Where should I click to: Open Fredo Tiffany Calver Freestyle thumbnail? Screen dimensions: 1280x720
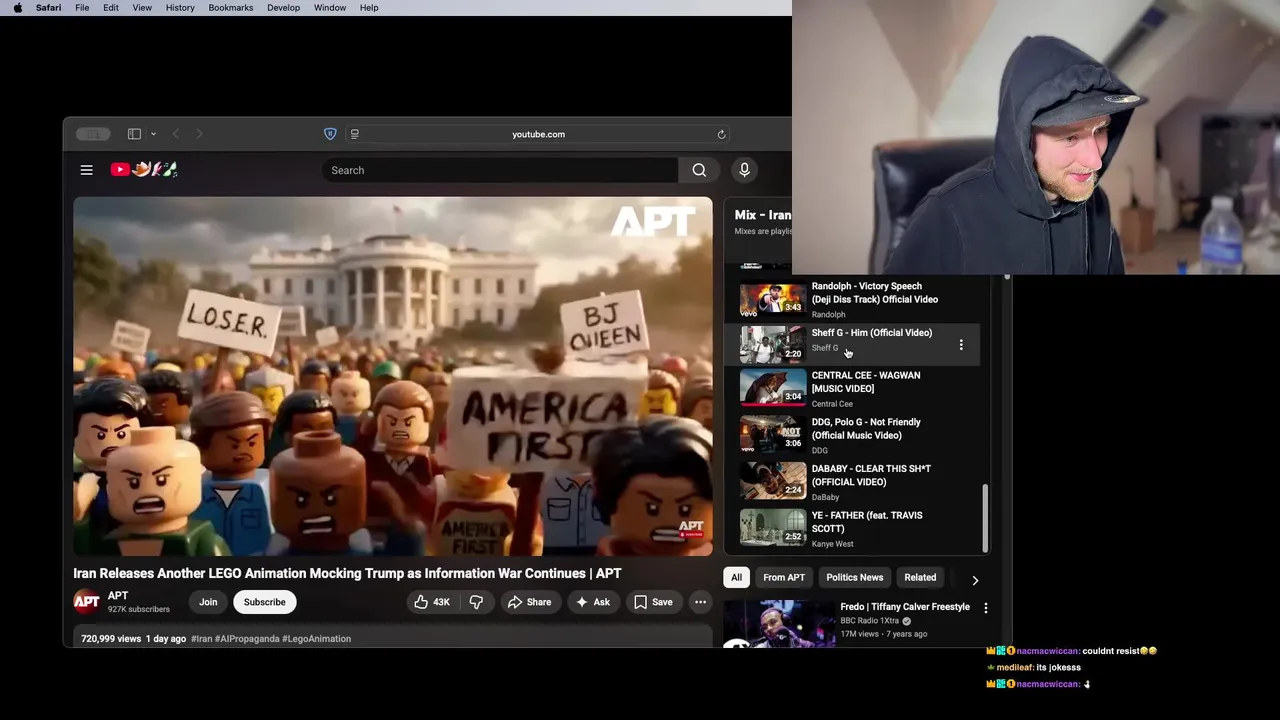click(779, 624)
